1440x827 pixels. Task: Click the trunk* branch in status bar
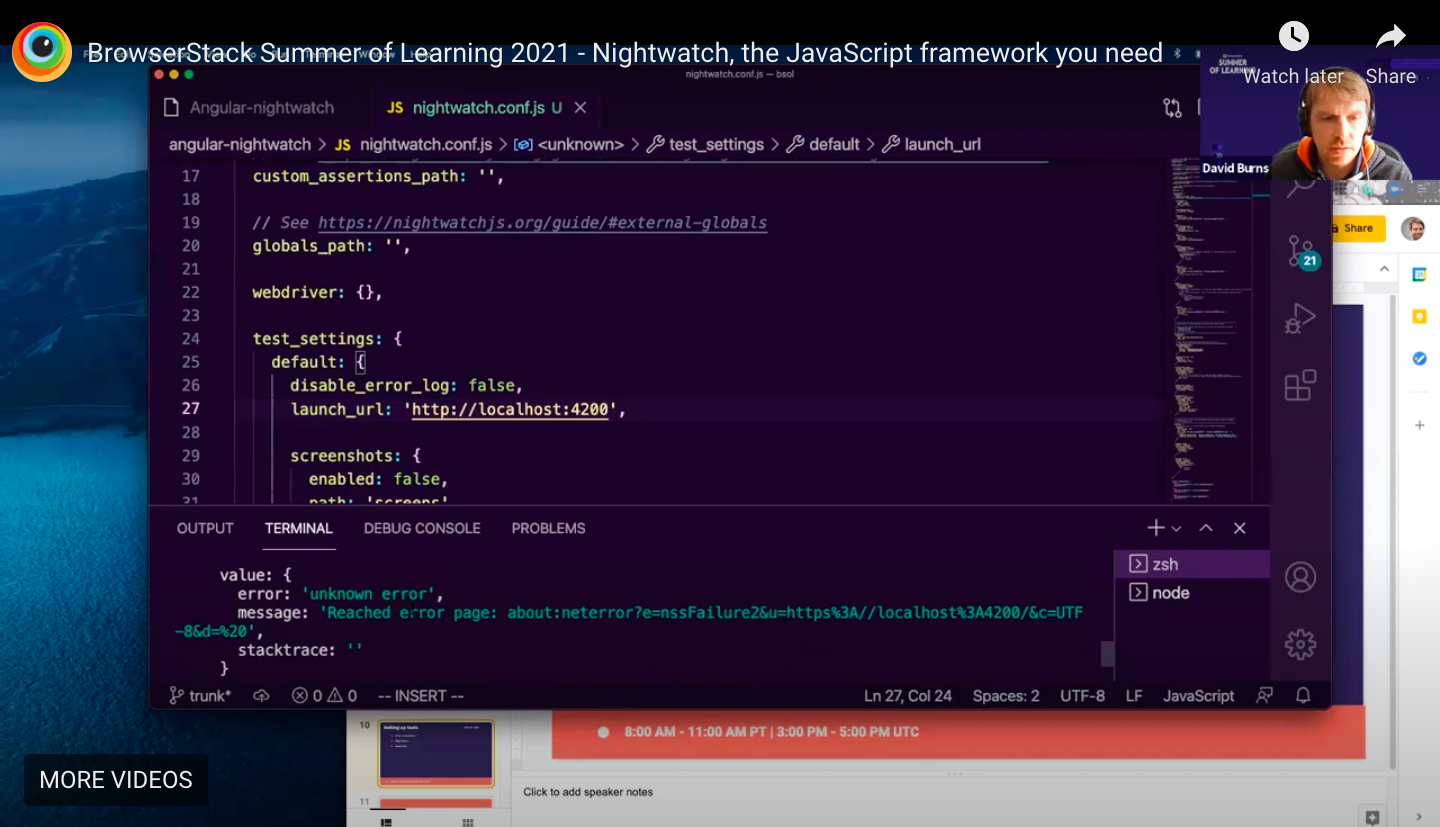[x=200, y=696]
